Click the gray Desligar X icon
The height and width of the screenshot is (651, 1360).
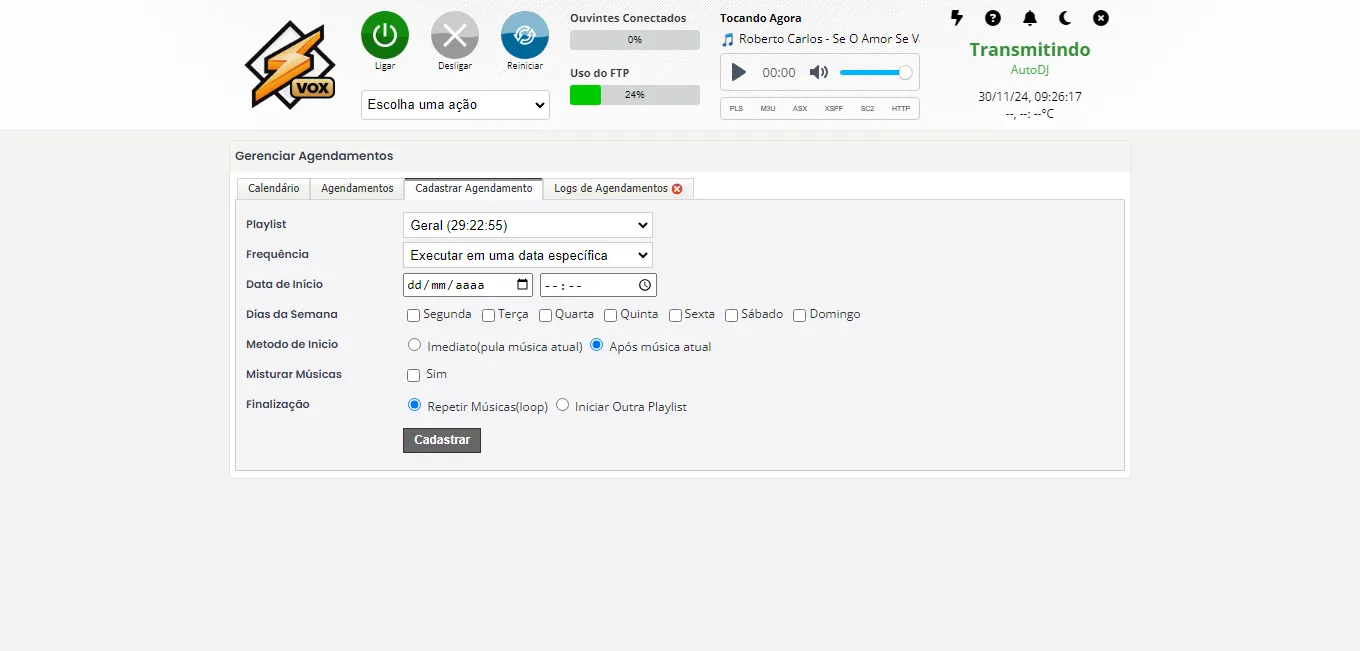pos(455,35)
